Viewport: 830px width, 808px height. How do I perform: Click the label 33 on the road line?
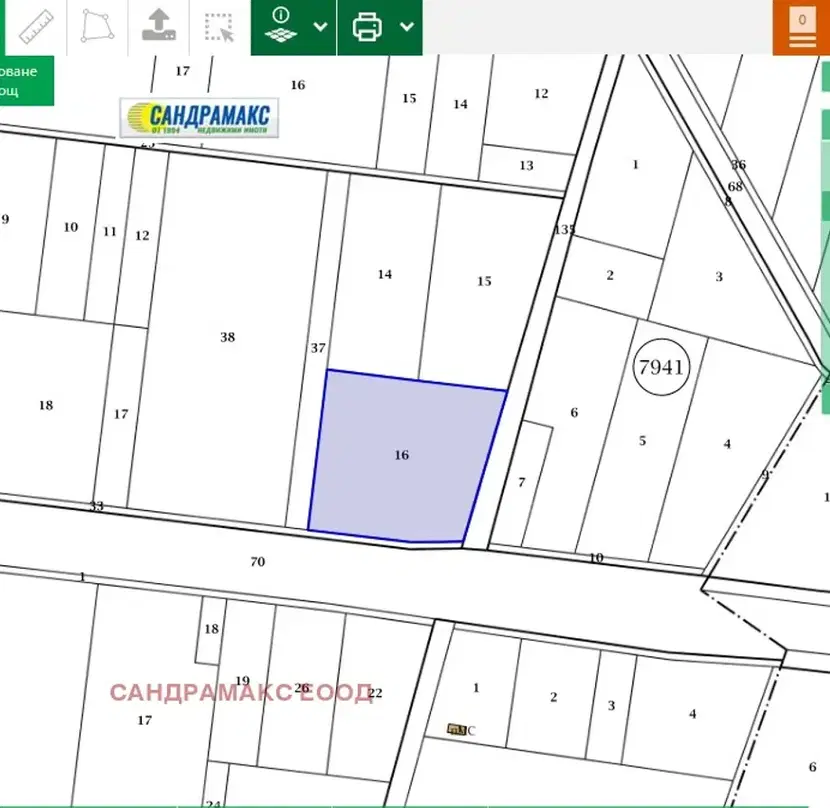tap(96, 506)
